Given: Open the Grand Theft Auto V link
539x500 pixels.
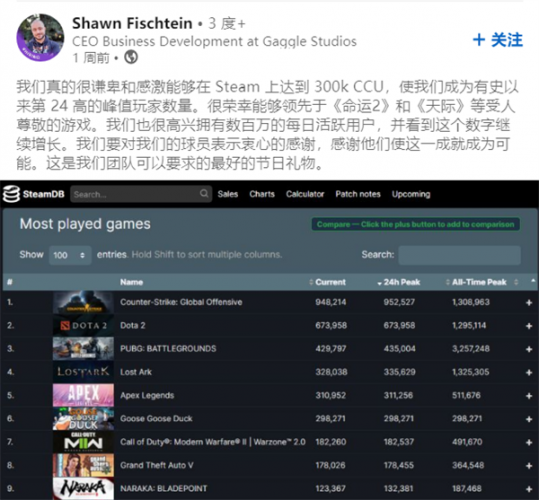Looking at the screenshot, I should tap(156, 465).
